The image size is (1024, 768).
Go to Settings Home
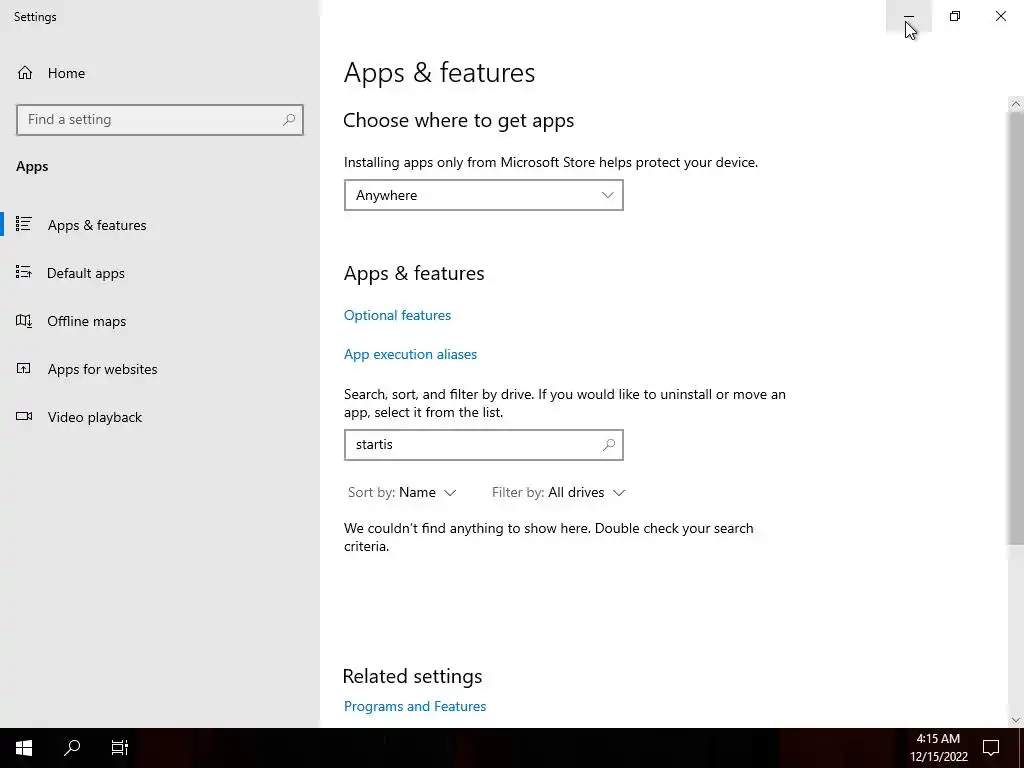pos(51,73)
